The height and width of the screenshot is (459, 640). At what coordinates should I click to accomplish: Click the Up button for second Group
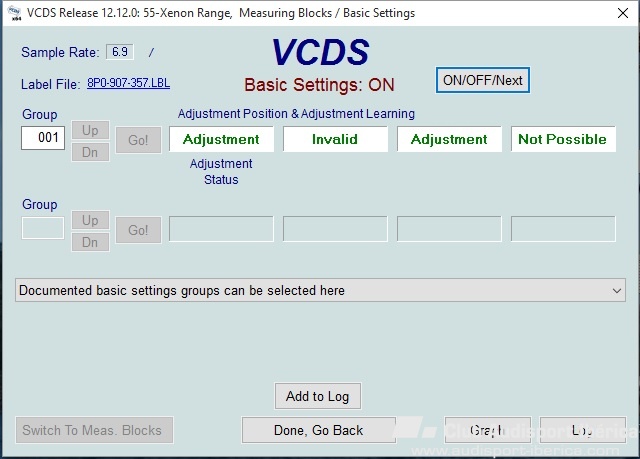[x=90, y=220]
